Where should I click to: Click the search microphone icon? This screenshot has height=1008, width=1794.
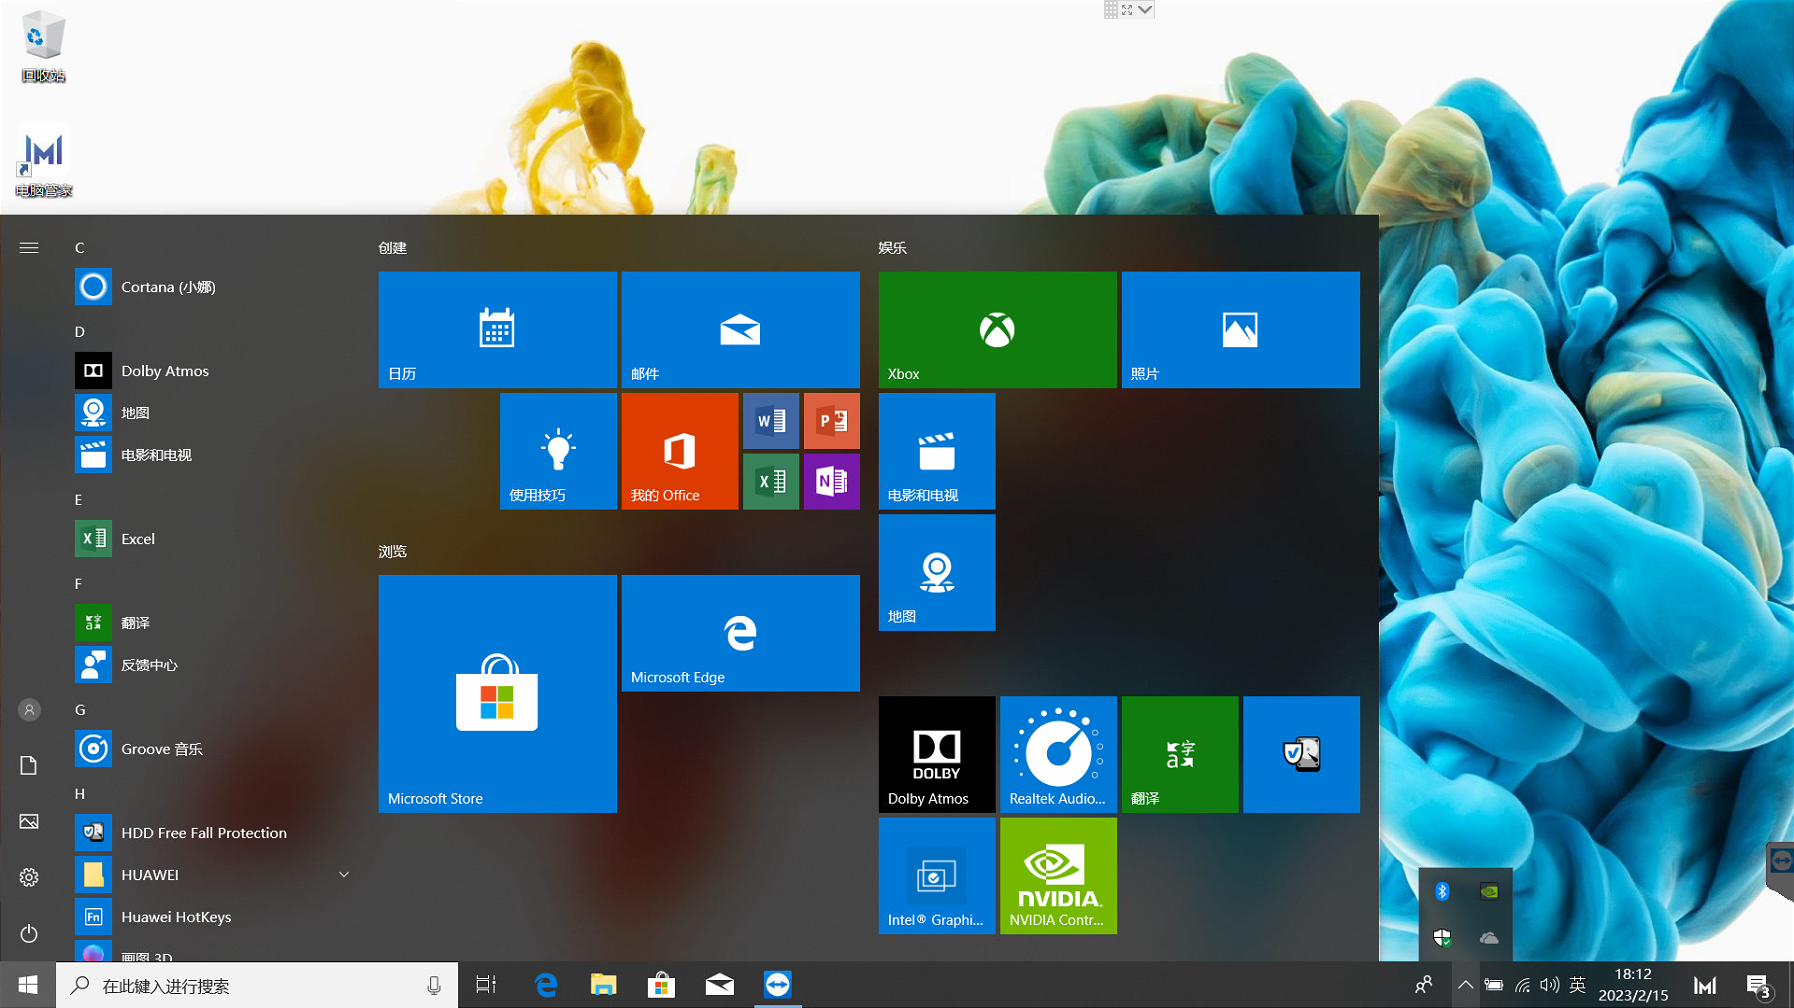tap(434, 986)
